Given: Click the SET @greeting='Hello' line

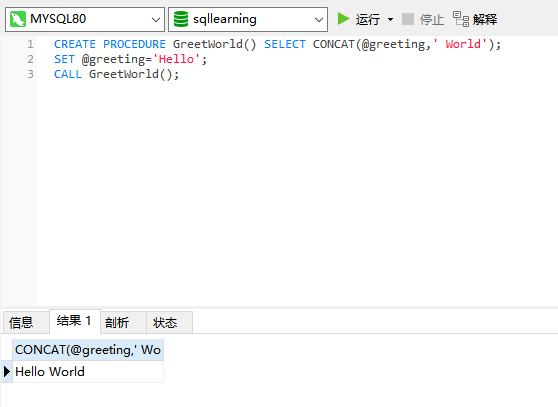Looking at the screenshot, I should click(x=130, y=59).
